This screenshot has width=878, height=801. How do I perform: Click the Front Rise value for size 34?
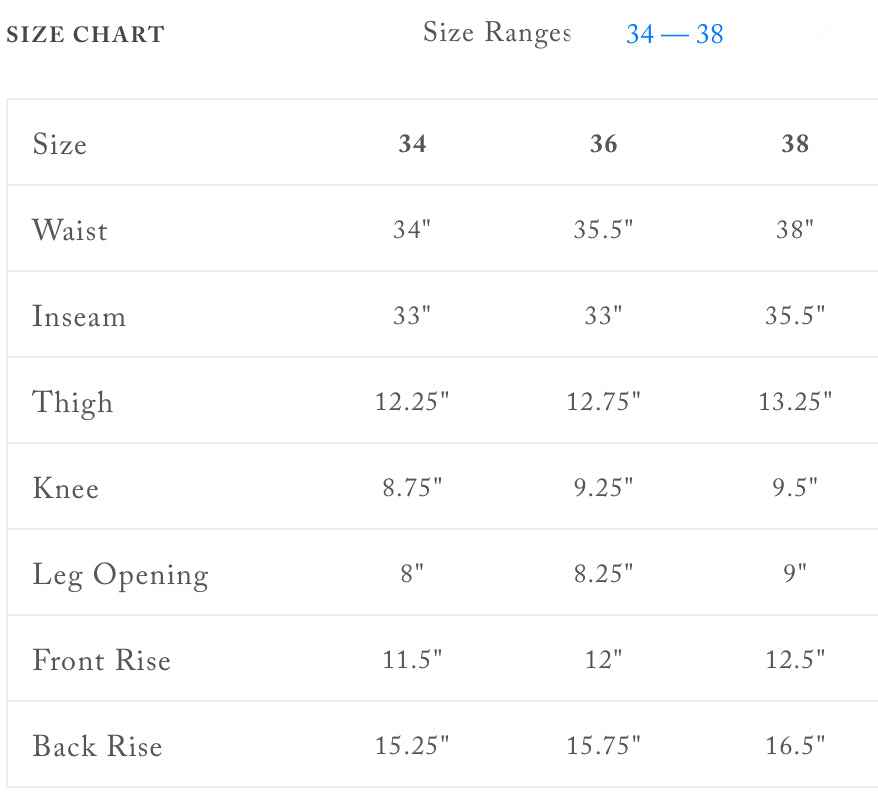tap(412, 660)
